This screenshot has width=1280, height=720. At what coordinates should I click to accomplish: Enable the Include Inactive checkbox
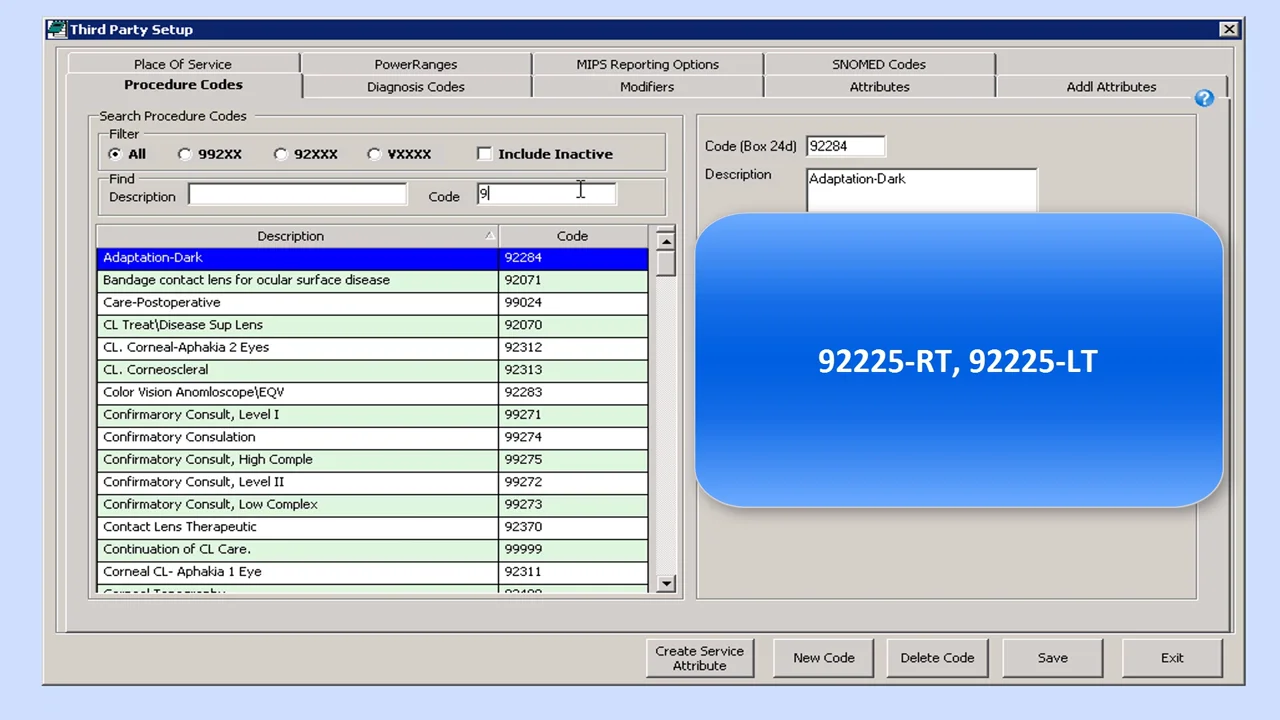click(x=485, y=154)
